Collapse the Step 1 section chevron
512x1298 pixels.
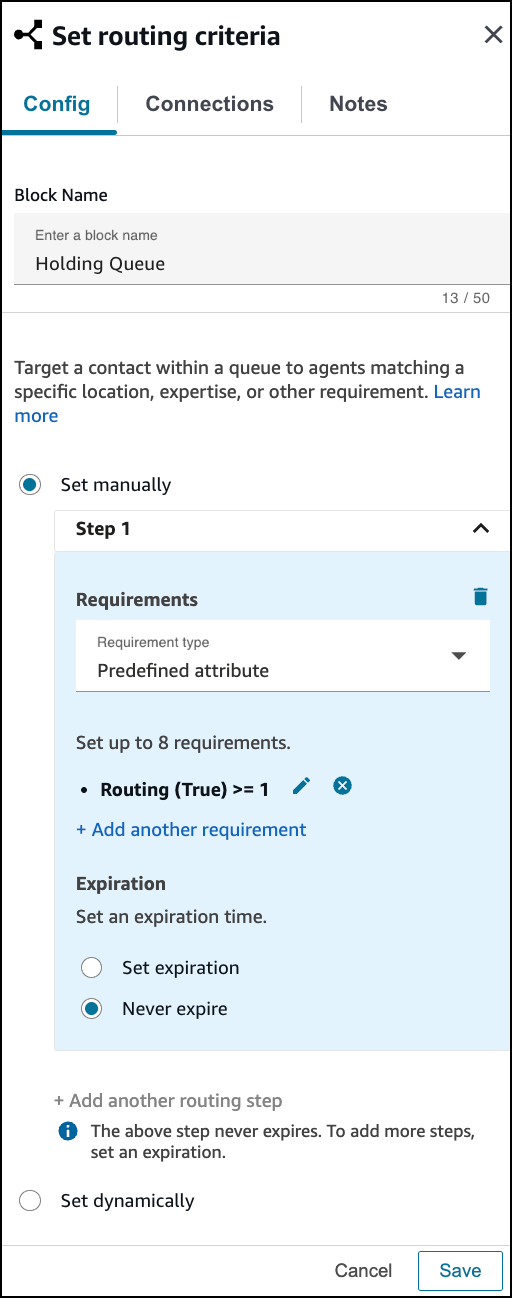tap(481, 529)
